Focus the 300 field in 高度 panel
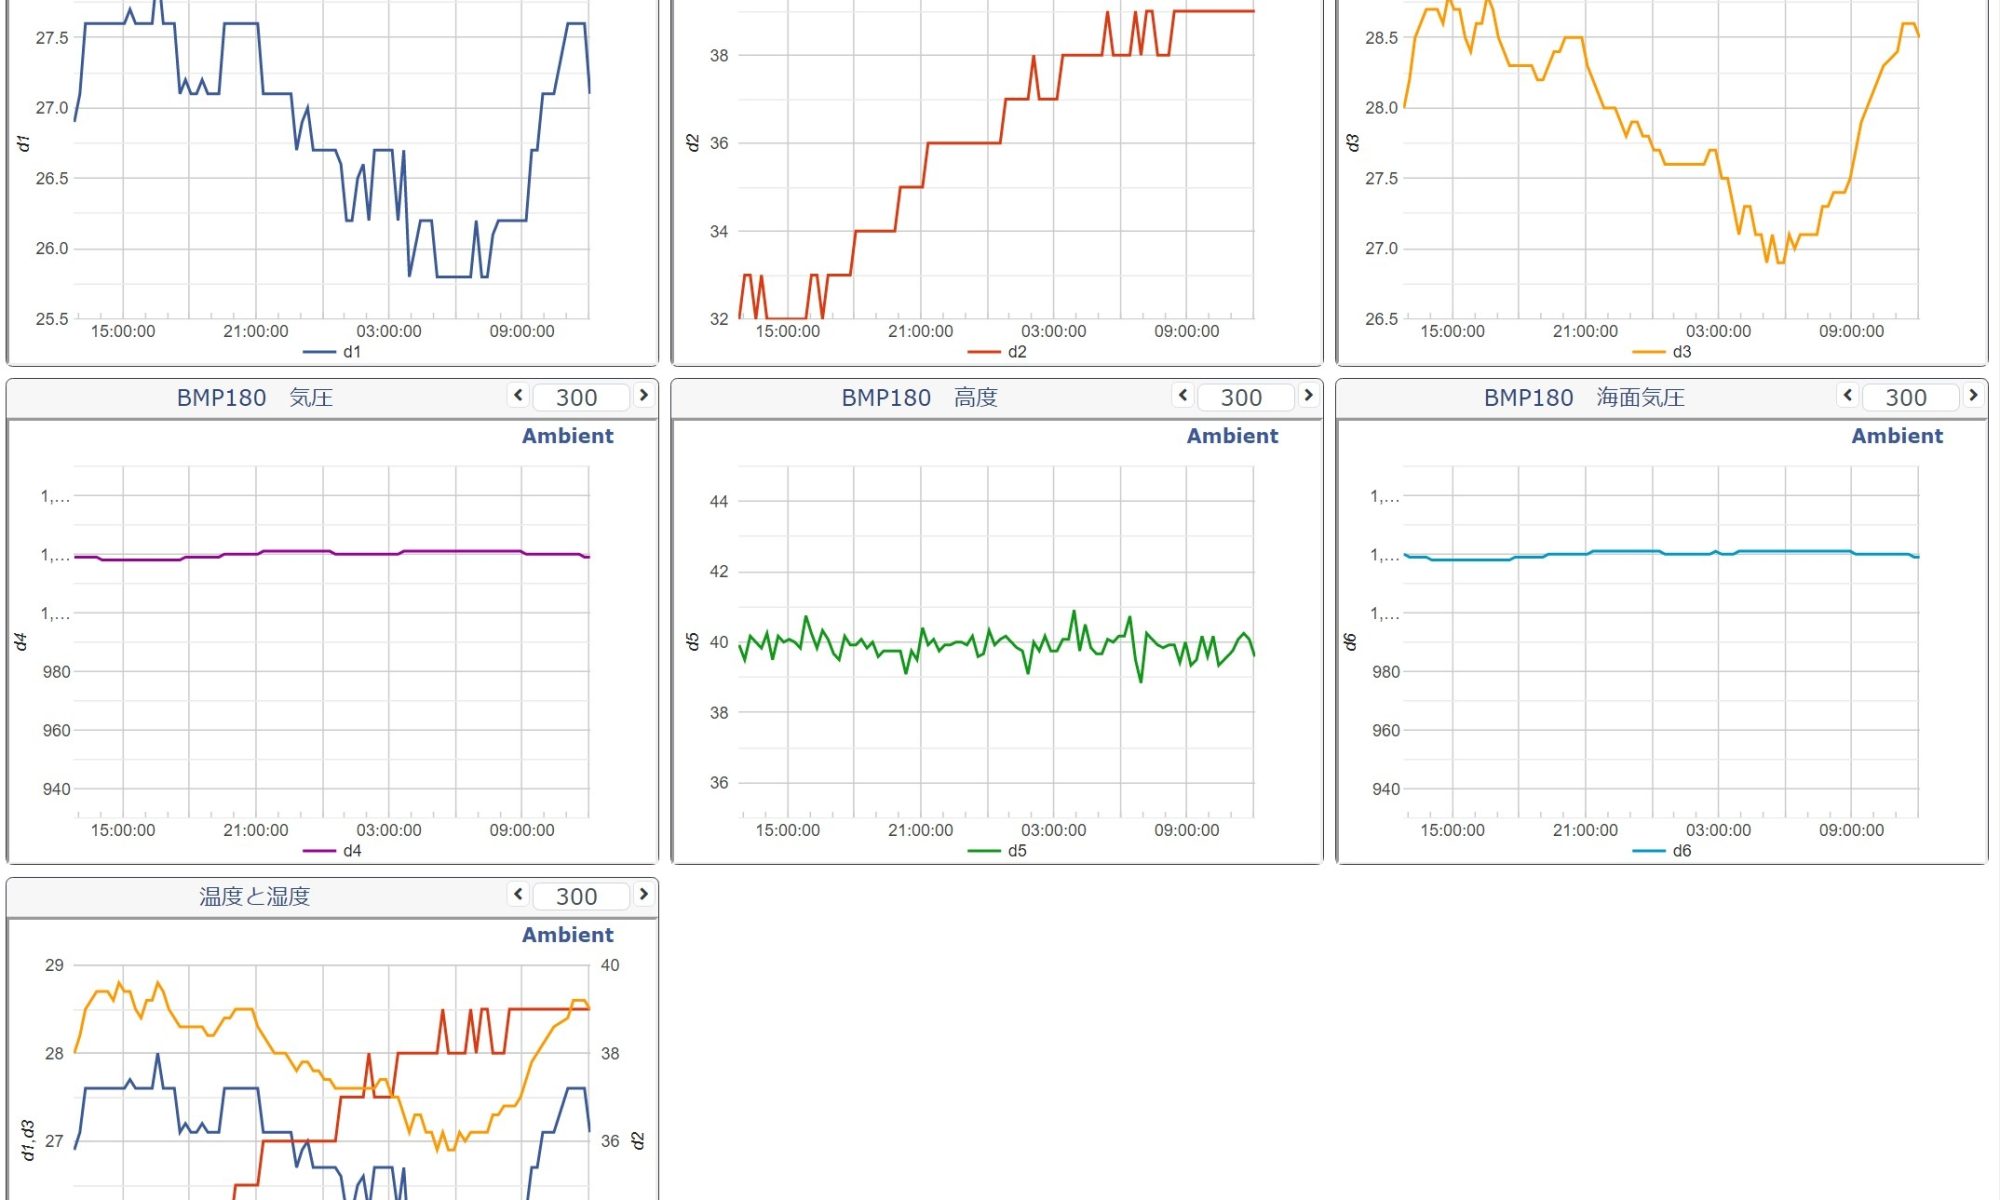The width and height of the screenshot is (2000, 1200). 1244,398
